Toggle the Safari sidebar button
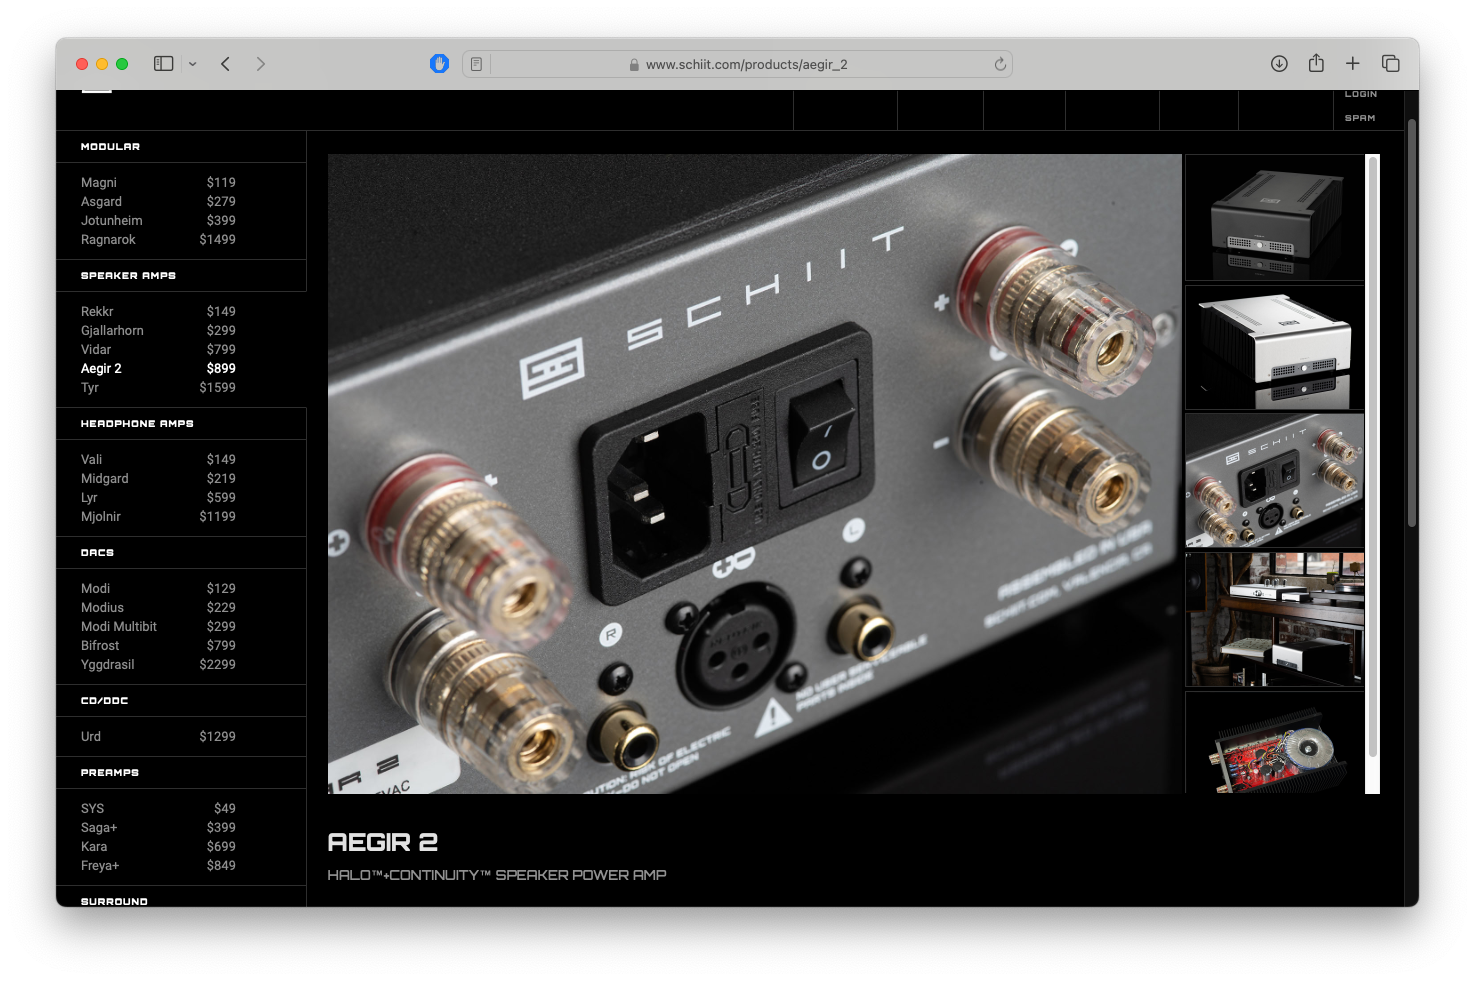1475x981 pixels. pyautogui.click(x=163, y=64)
